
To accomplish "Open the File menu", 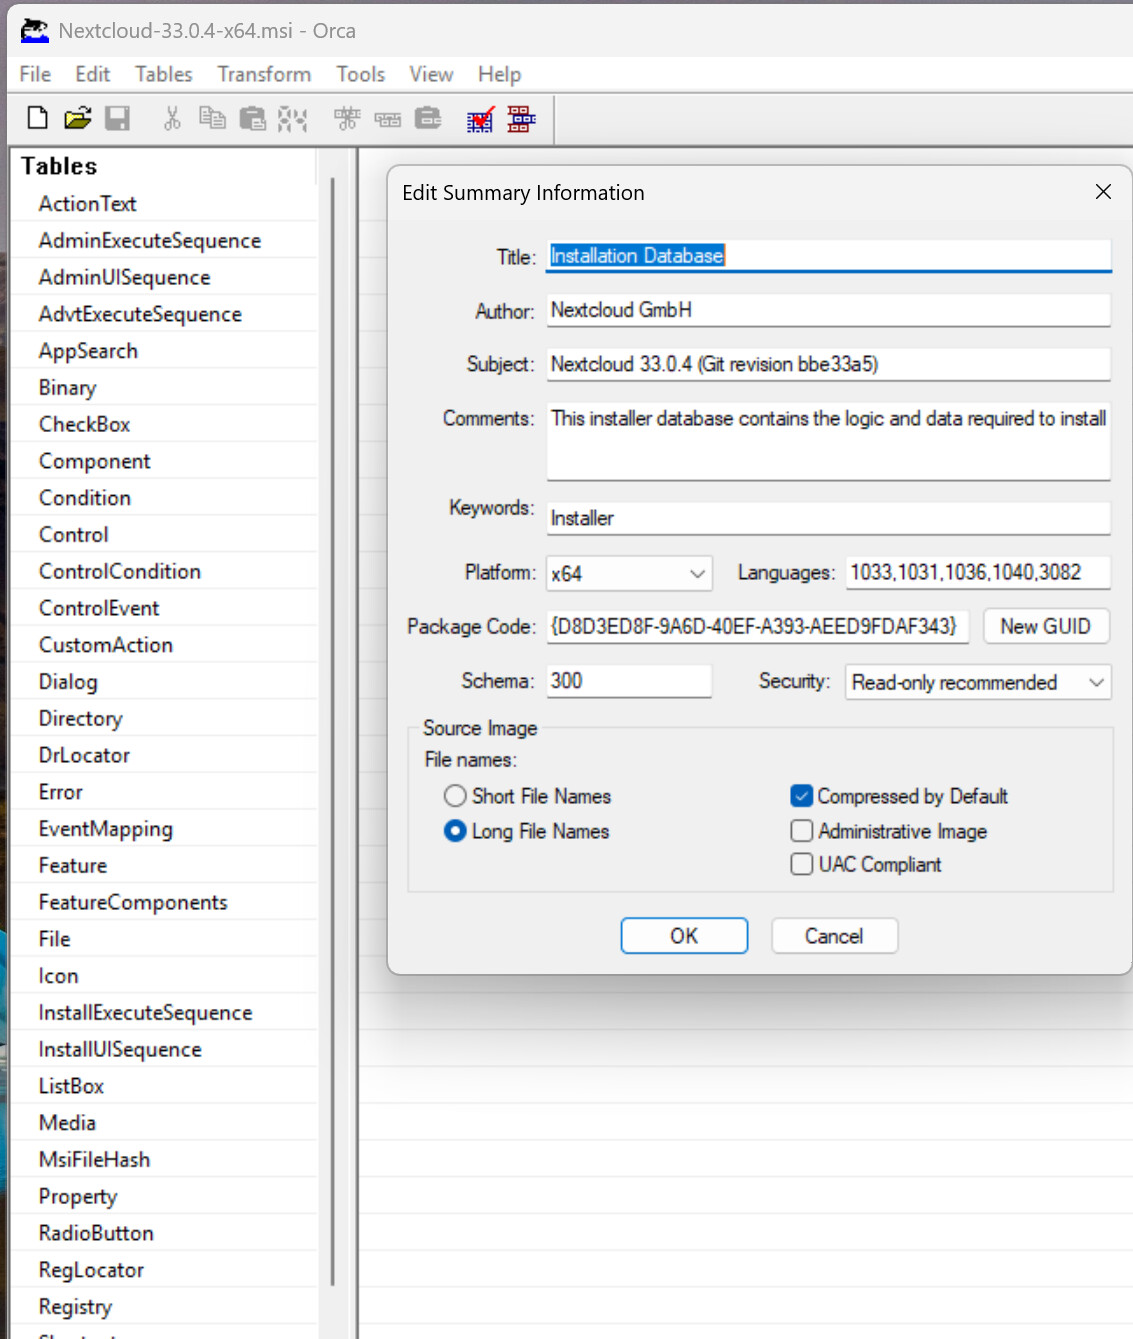I will pyautogui.click(x=35, y=74).
